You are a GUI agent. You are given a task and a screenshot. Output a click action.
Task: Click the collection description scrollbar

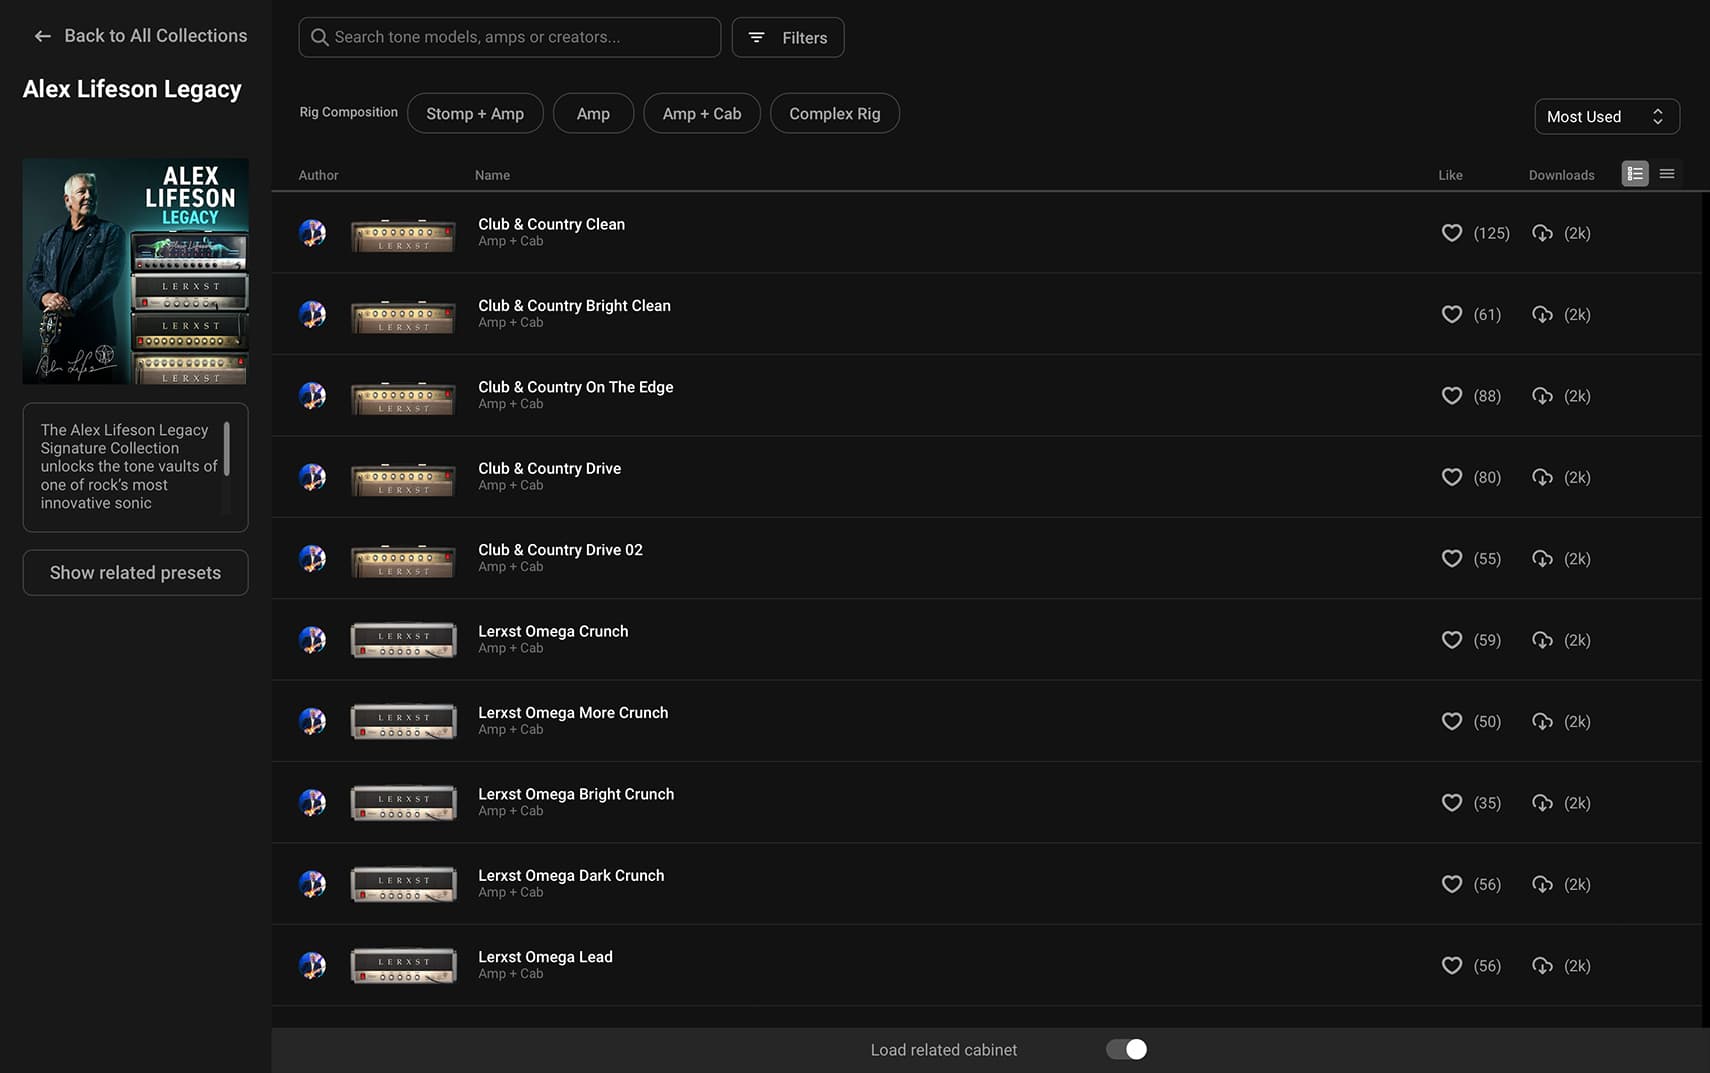[227, 449]
